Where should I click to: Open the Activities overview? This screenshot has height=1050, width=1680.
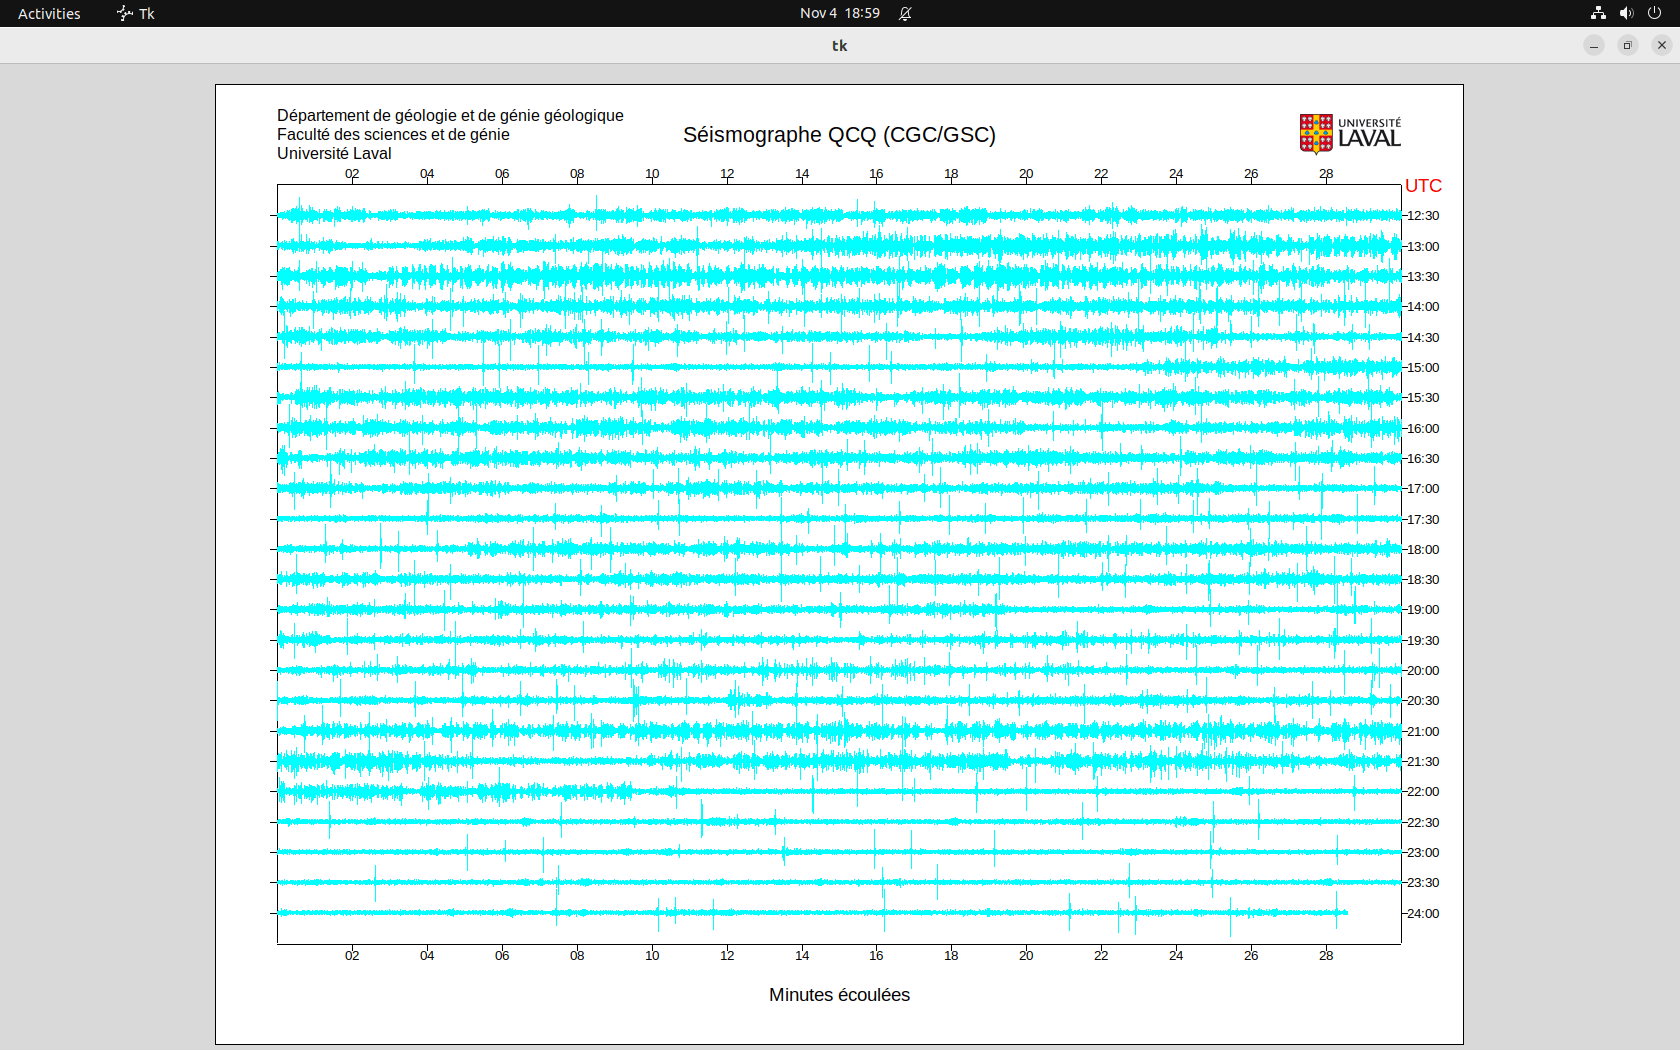click(x=49, y=13)
